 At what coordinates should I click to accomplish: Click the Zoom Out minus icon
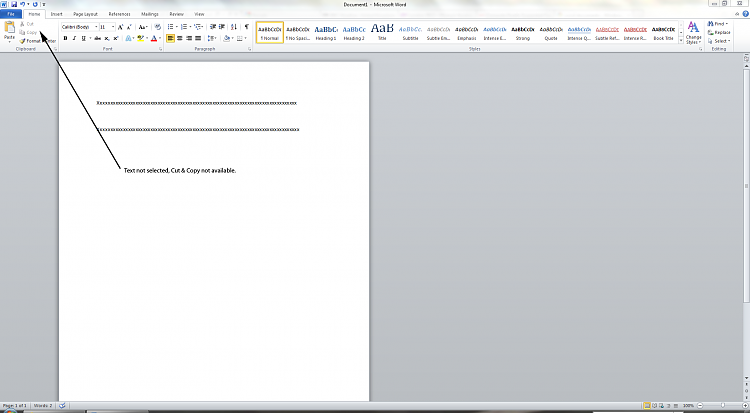coord(700,405)
